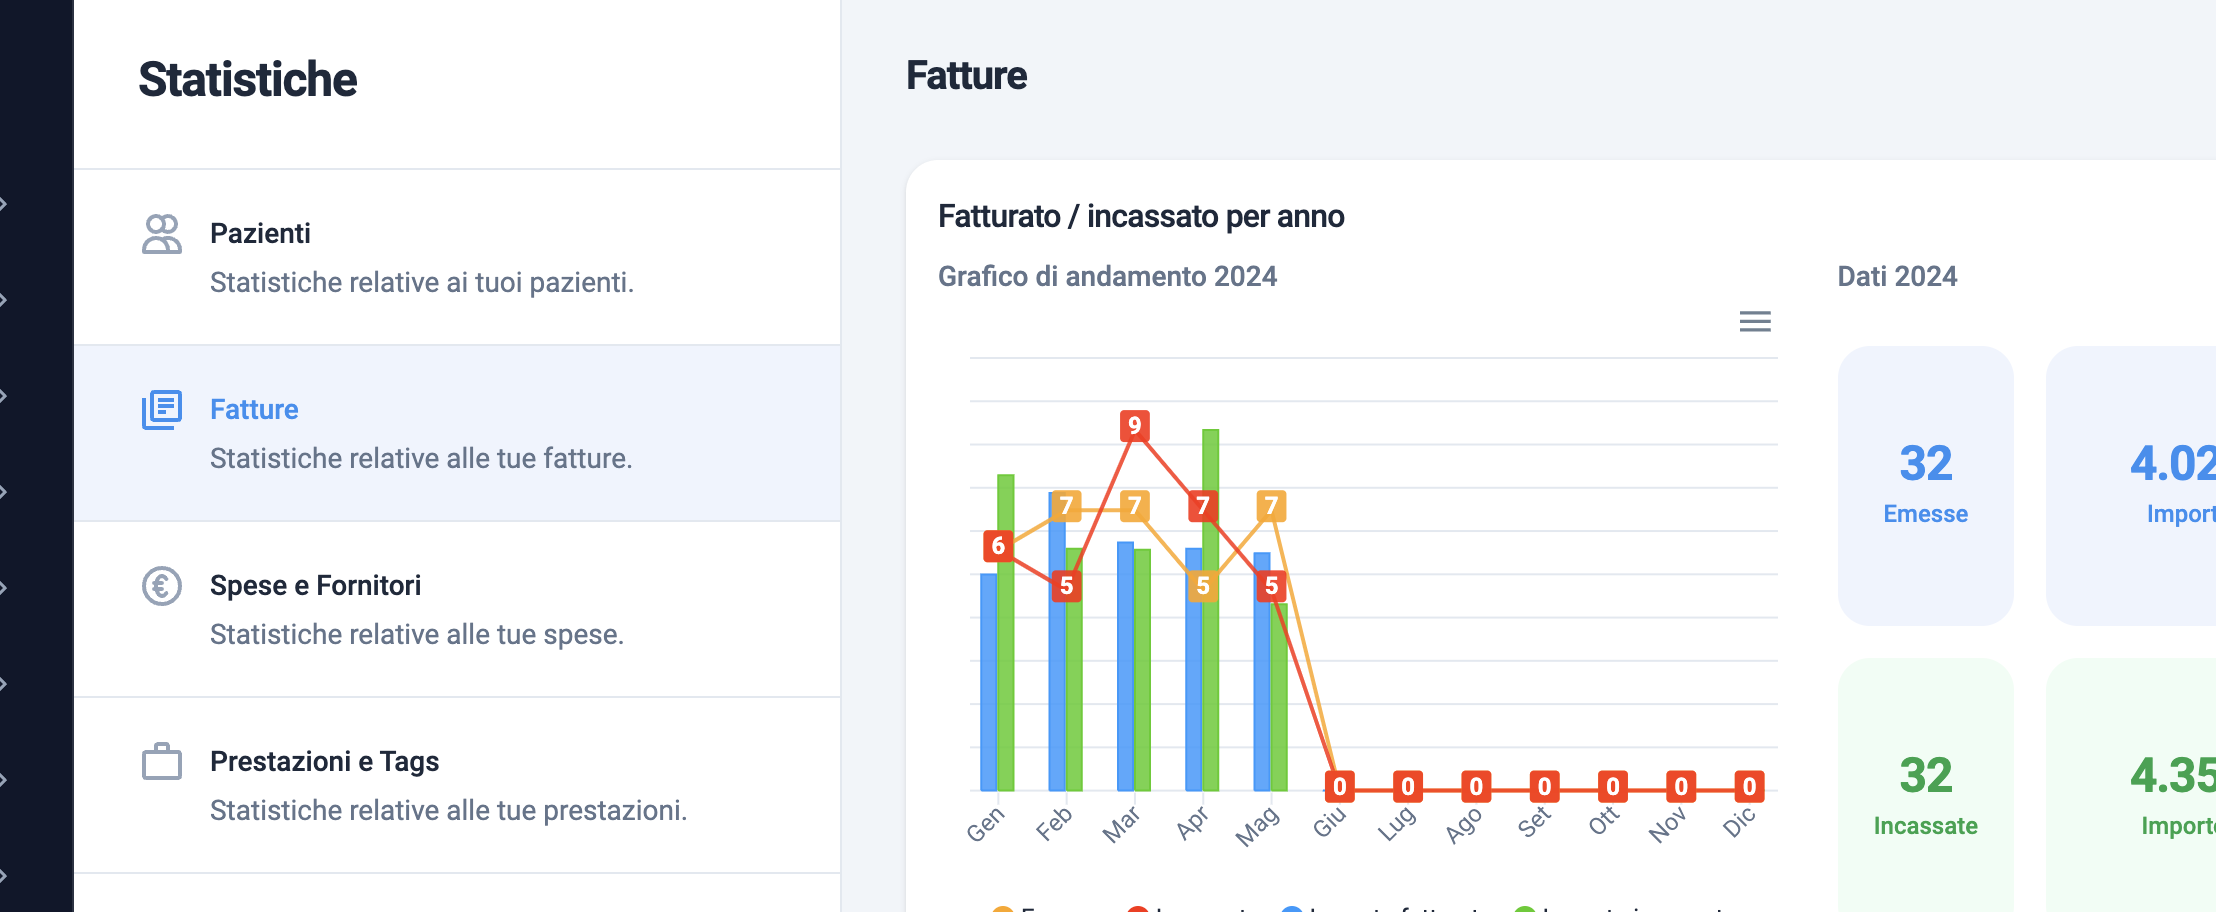The height and width of the screenshot is (912, 2216).
Task: Click the Pazienti people icon
Action: click(161, 234)
